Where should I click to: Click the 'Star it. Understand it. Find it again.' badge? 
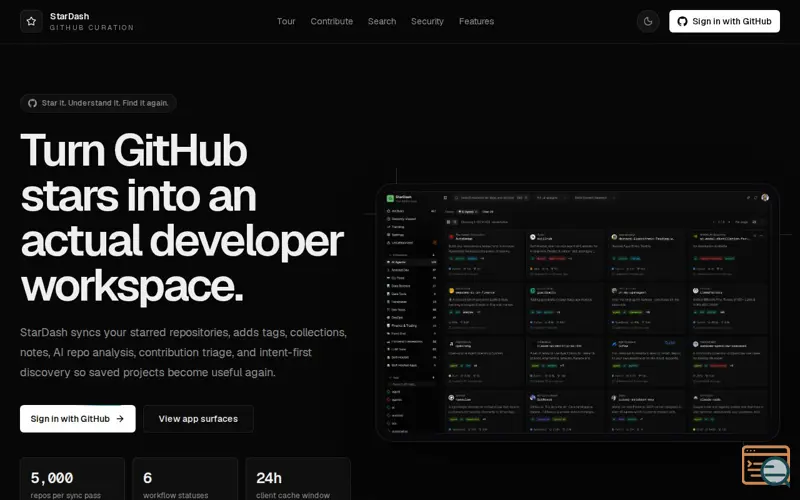pos(98,103)
